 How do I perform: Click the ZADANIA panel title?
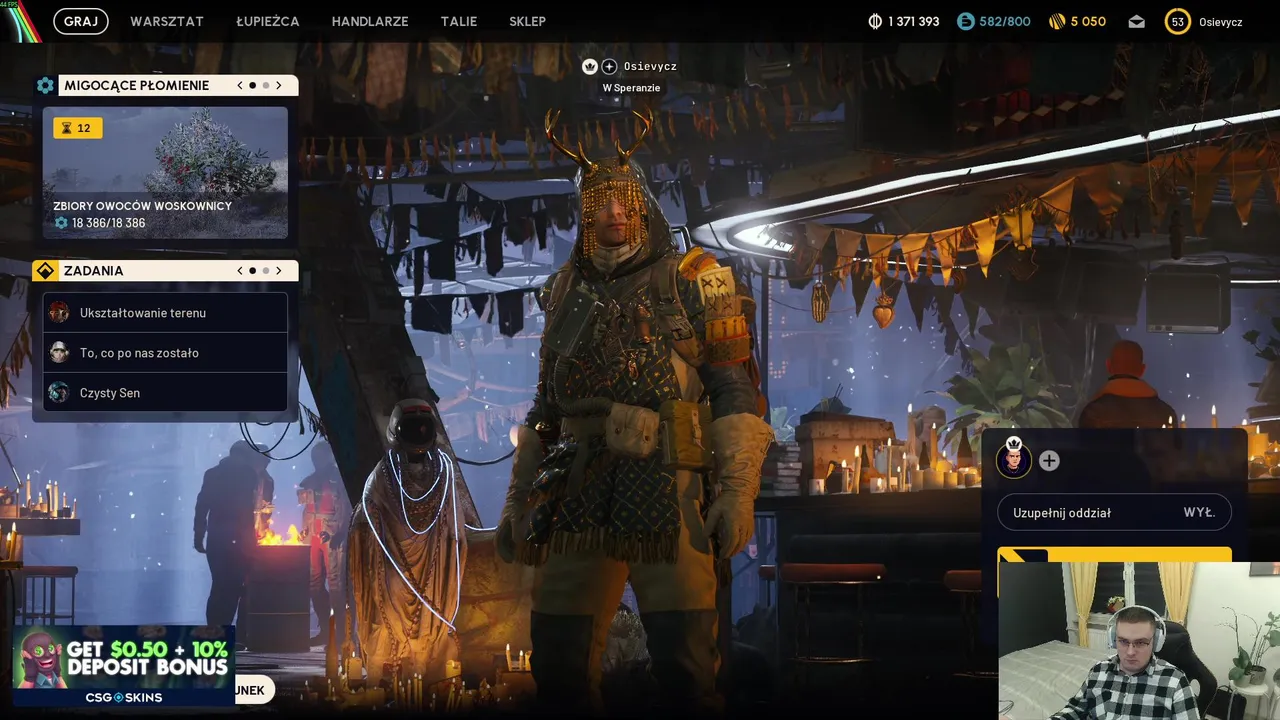[93, 271]
